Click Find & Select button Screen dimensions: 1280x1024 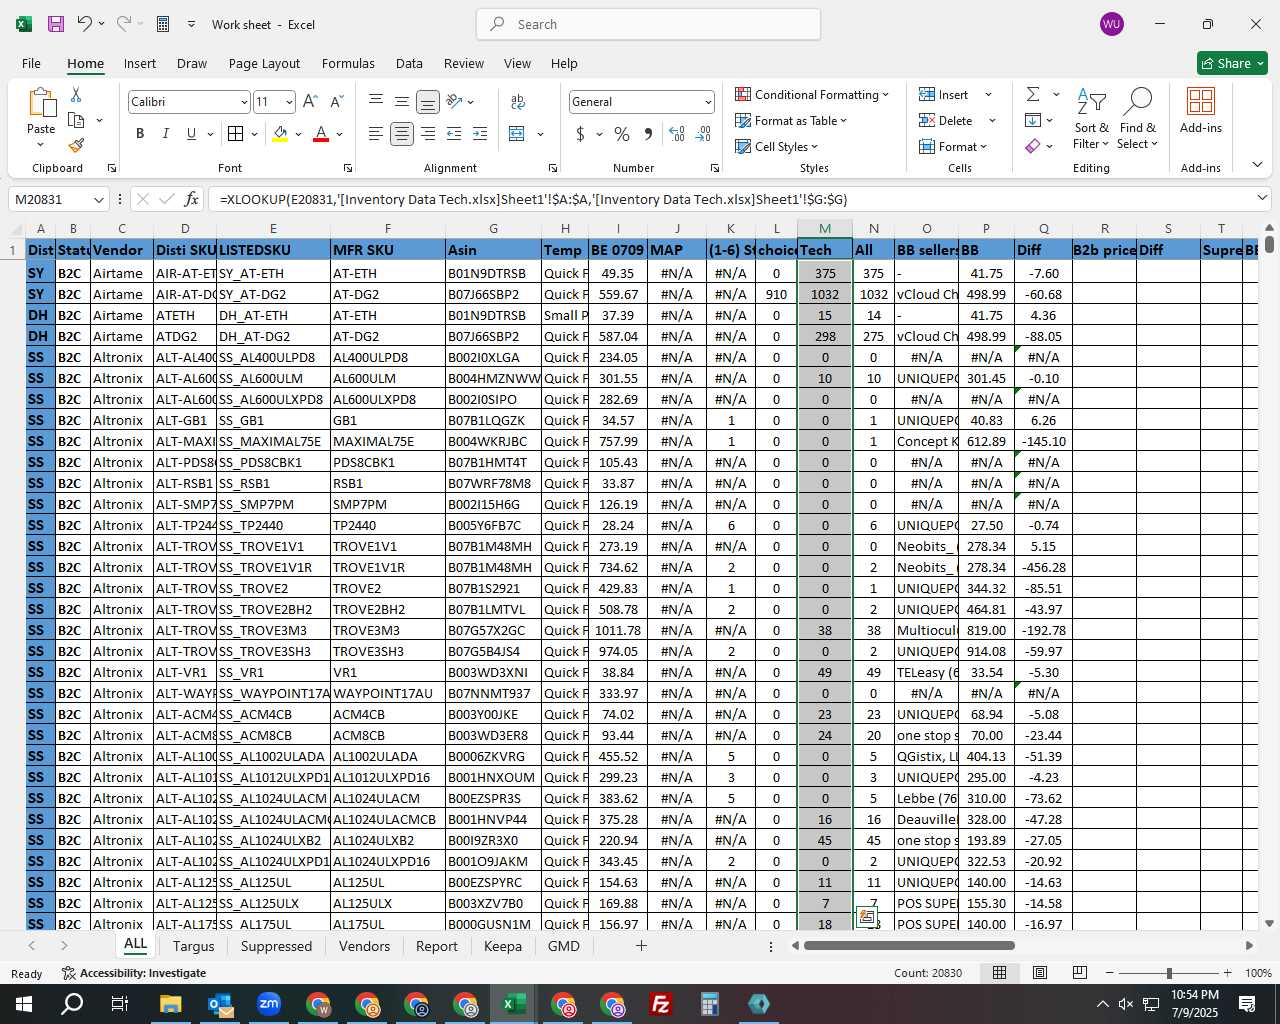[1137, 118]
